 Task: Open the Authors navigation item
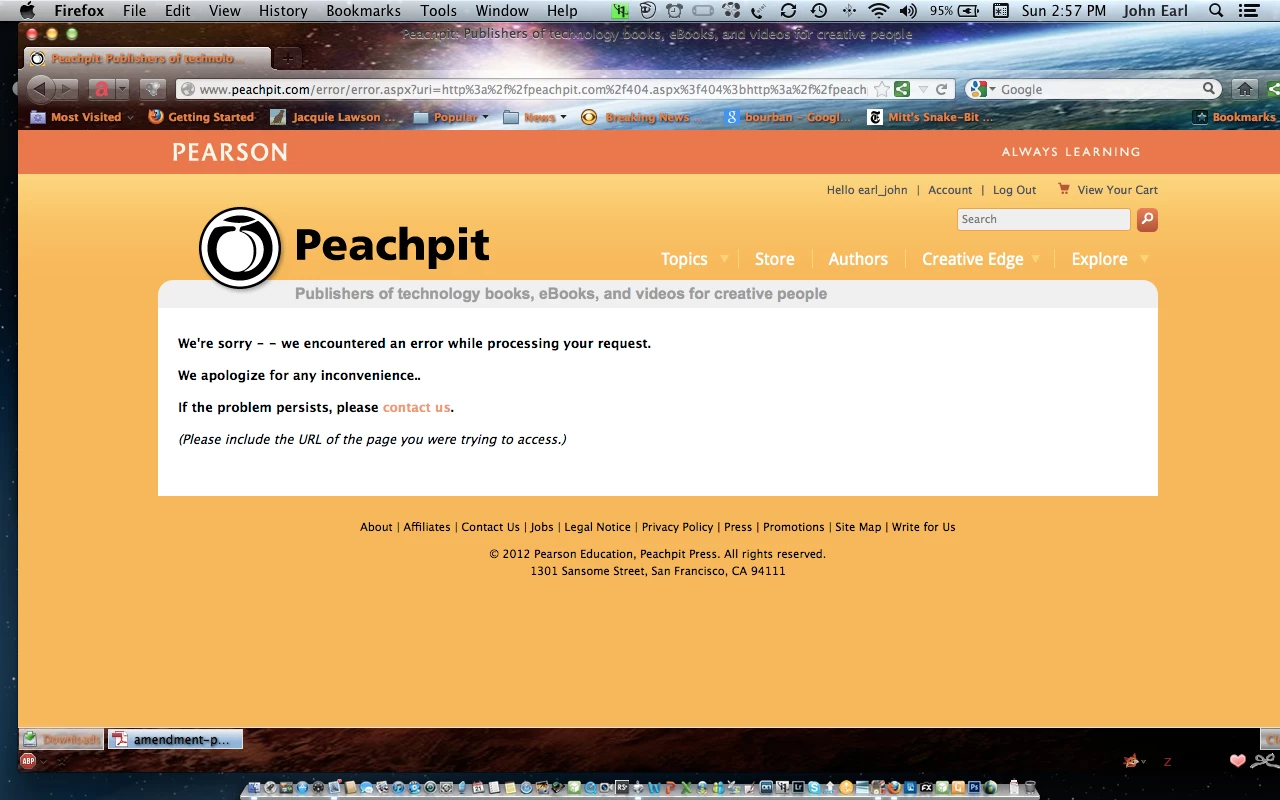858,259
